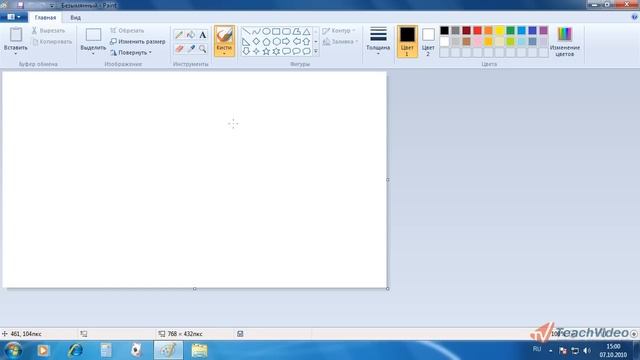
Task: Activate Цвет 2 background color
Action: [428, 41]
